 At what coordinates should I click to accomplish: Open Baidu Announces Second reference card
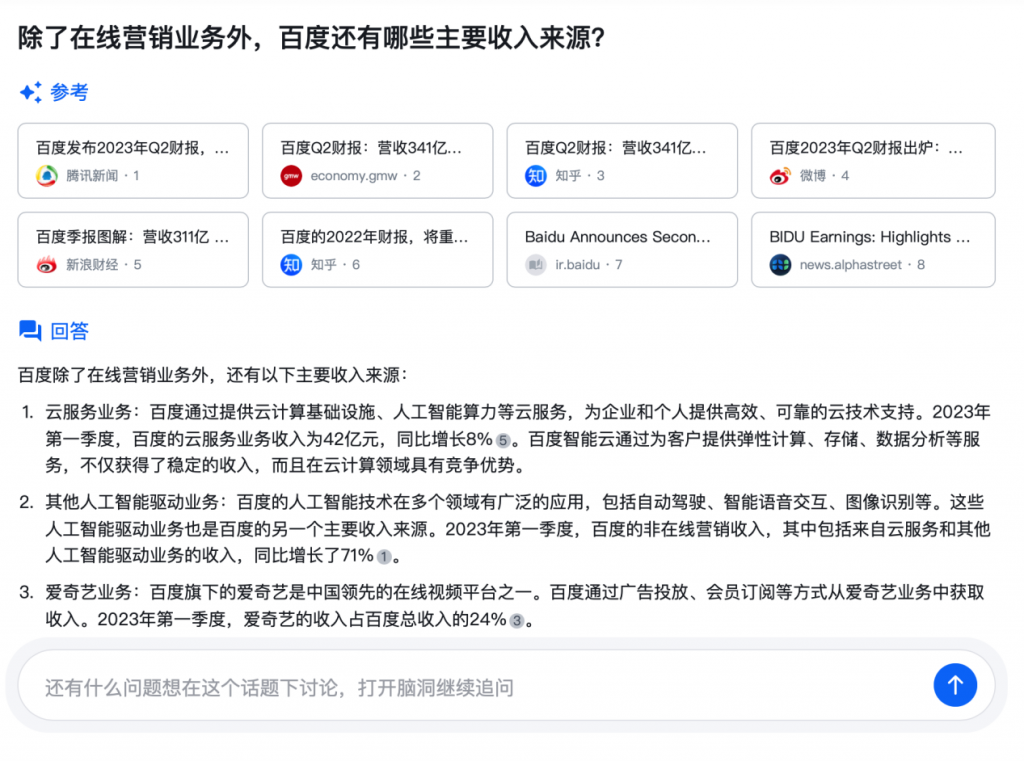[x=622, y=250]
